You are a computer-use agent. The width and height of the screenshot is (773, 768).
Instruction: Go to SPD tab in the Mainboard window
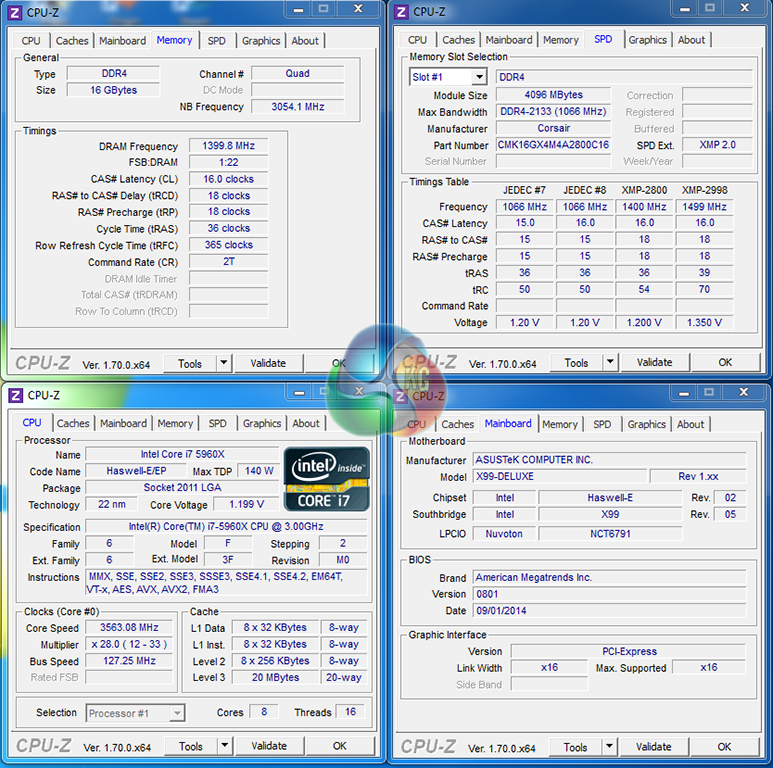(602, 425)
